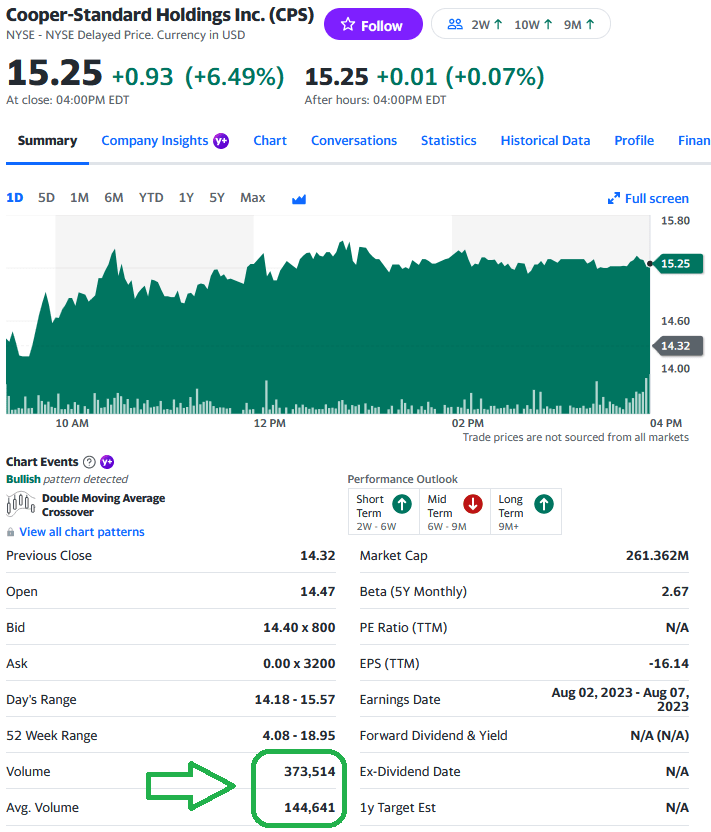Screen dimensions: 711x832
Task: Click the Double Moving Average Crossover pattern icon
Action: click(21, 505)
